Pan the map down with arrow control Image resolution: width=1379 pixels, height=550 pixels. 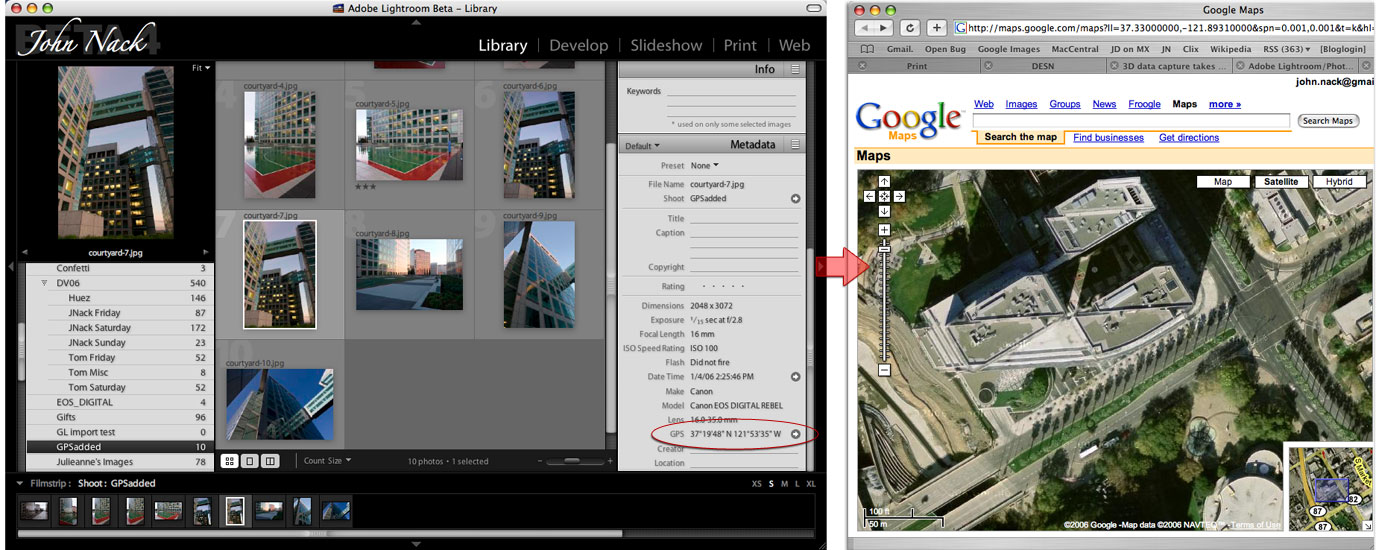[884, 211]
